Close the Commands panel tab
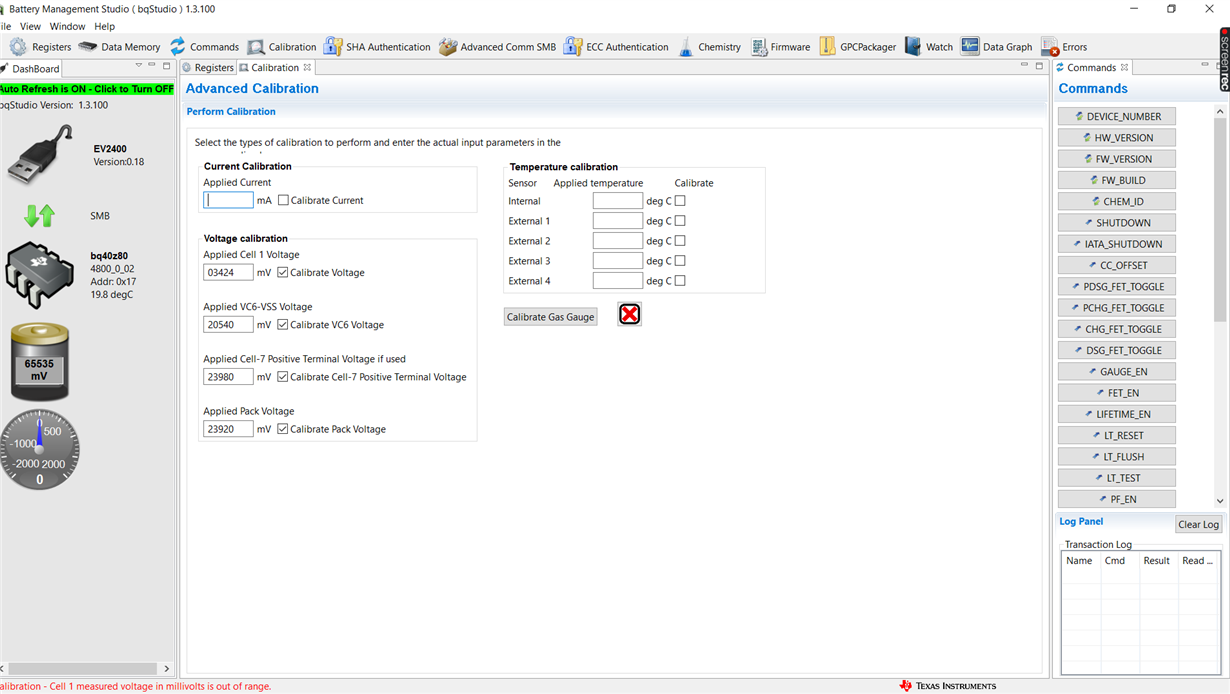The height and width of the screenshot is (694, 1230). tap(1124, 68)
